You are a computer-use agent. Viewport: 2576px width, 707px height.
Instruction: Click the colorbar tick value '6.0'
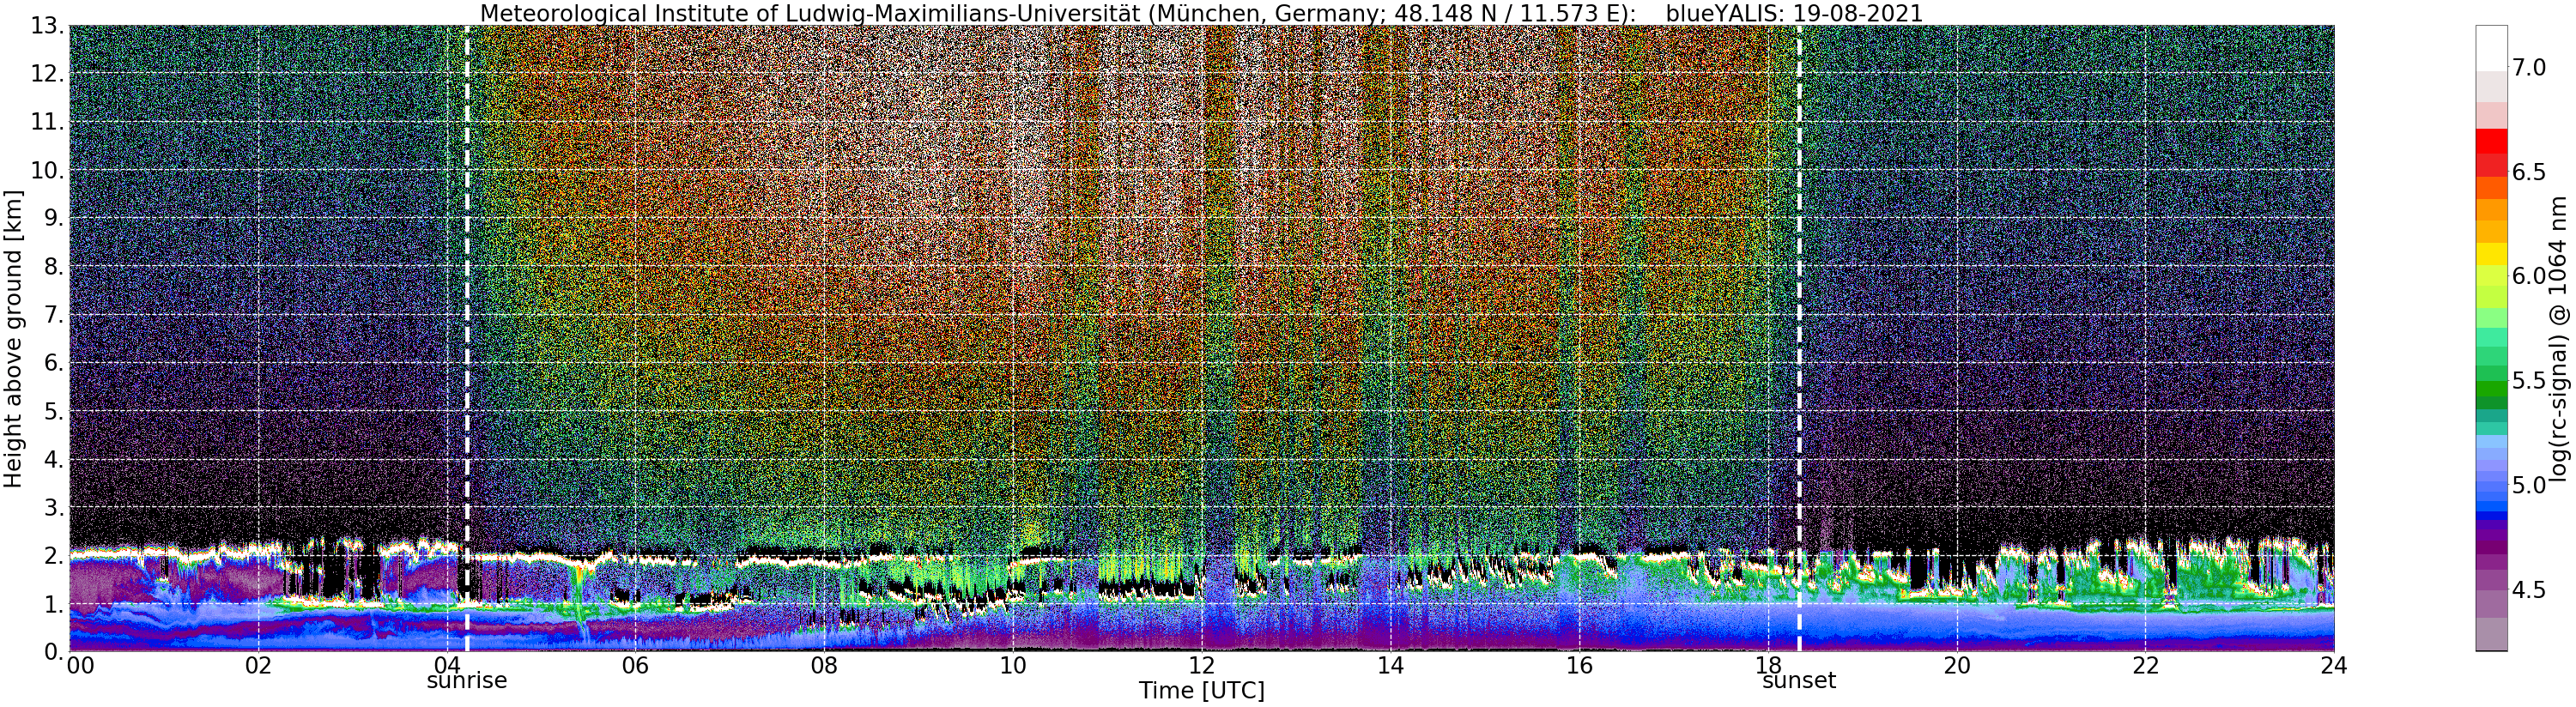(x=2530, y=276)
